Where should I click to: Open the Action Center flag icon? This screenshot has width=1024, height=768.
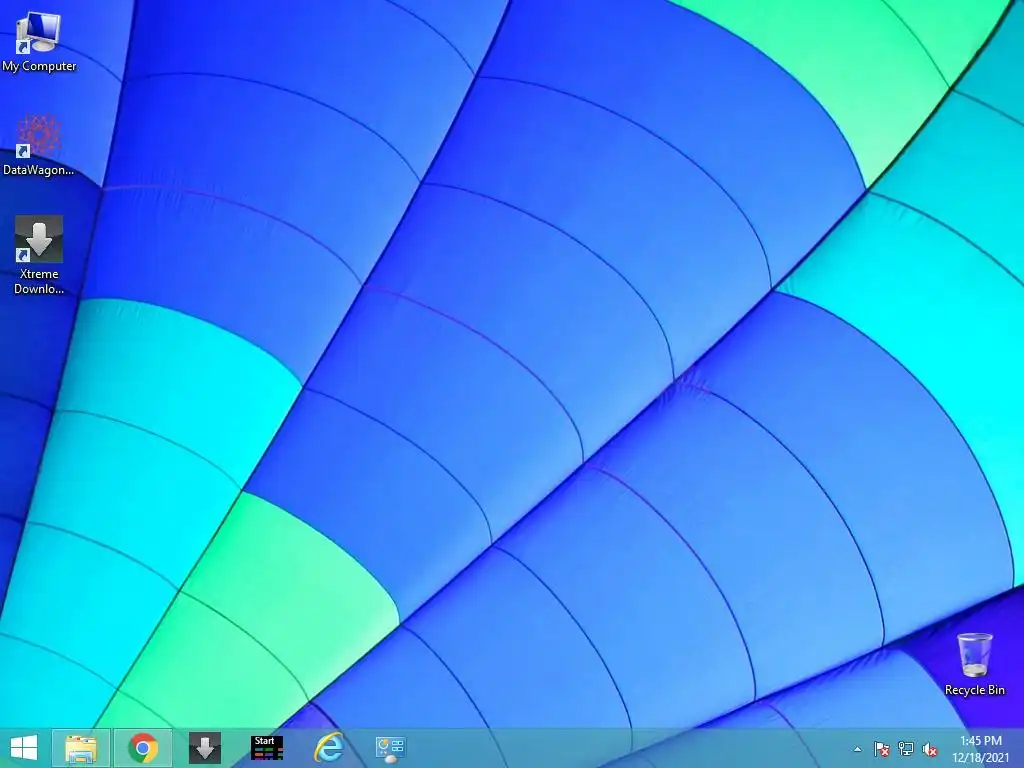click(882, 749)
